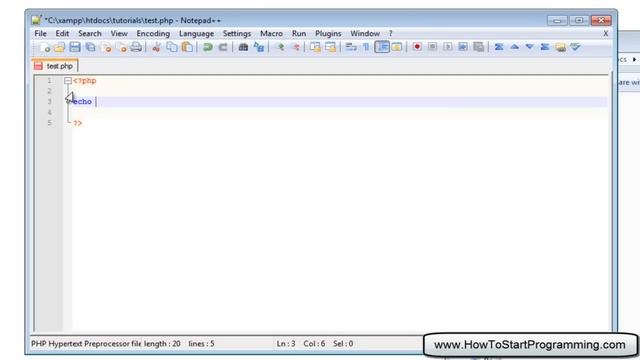This screenshot has width=640, height=360.
Task: Click "Sel : 0" in status bar
Action: click(343, 344)
